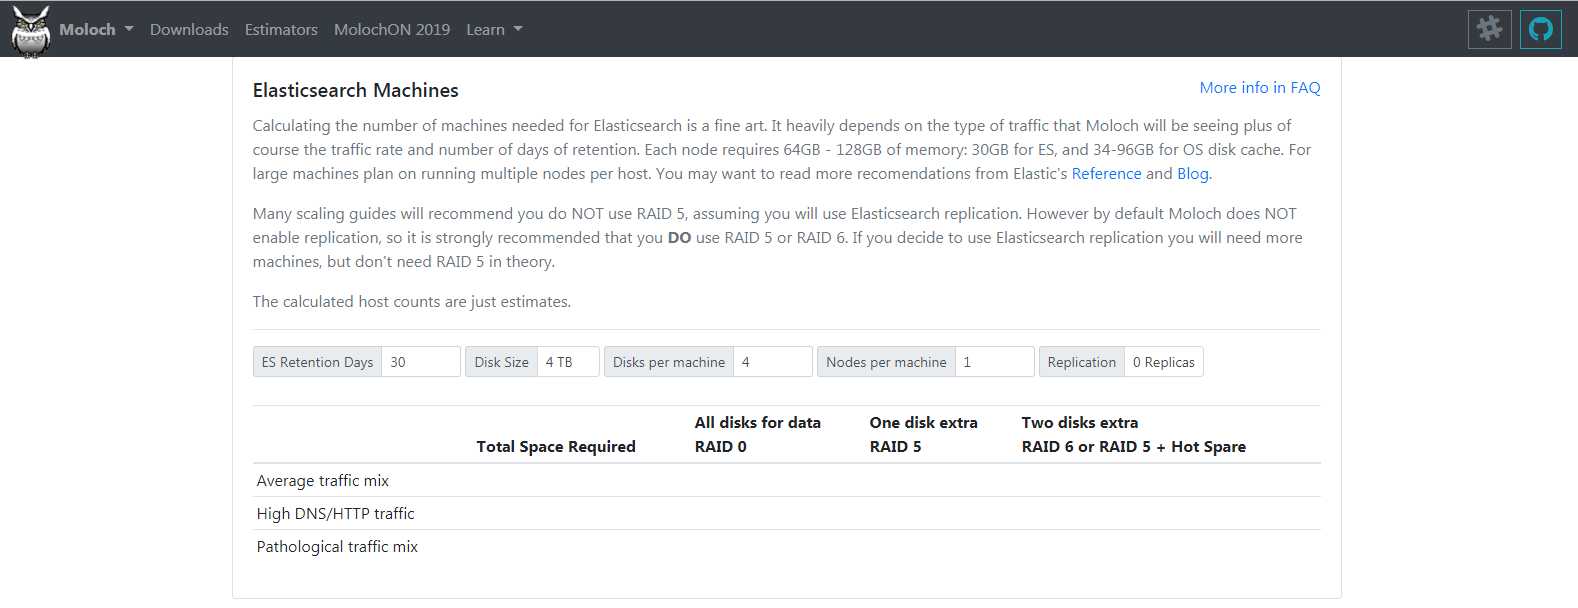Viewport: 1578px width, 608px height.
Task: Select the Average traffic mix row
Action: pos(787,480)
